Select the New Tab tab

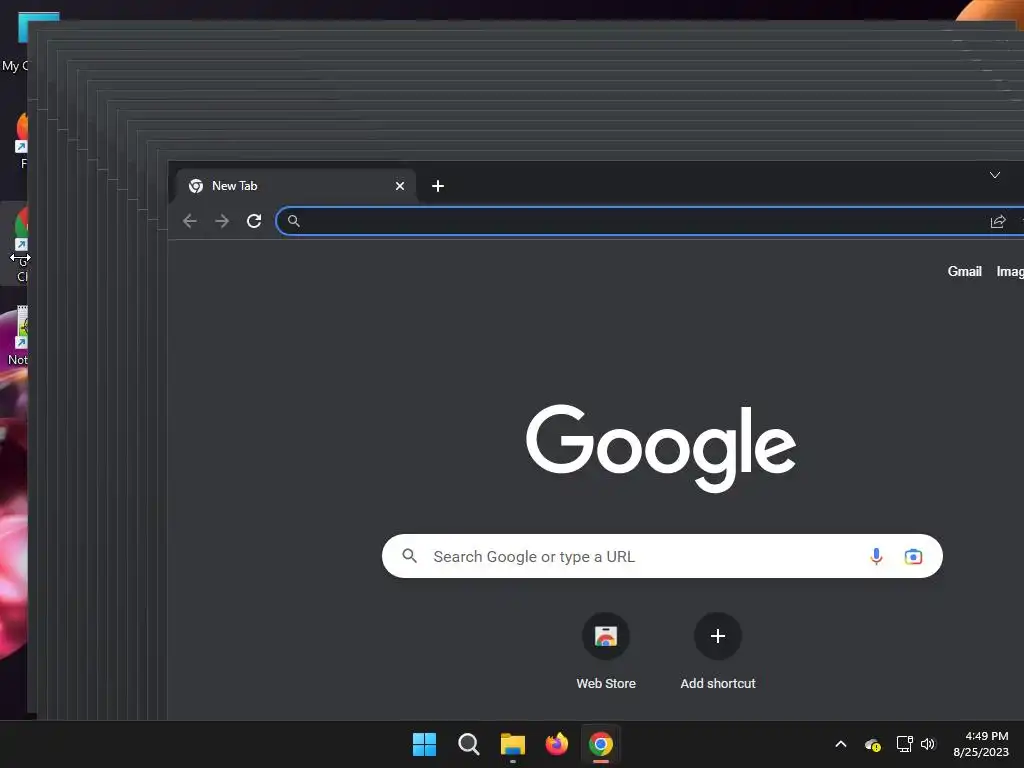coord(295,186)
